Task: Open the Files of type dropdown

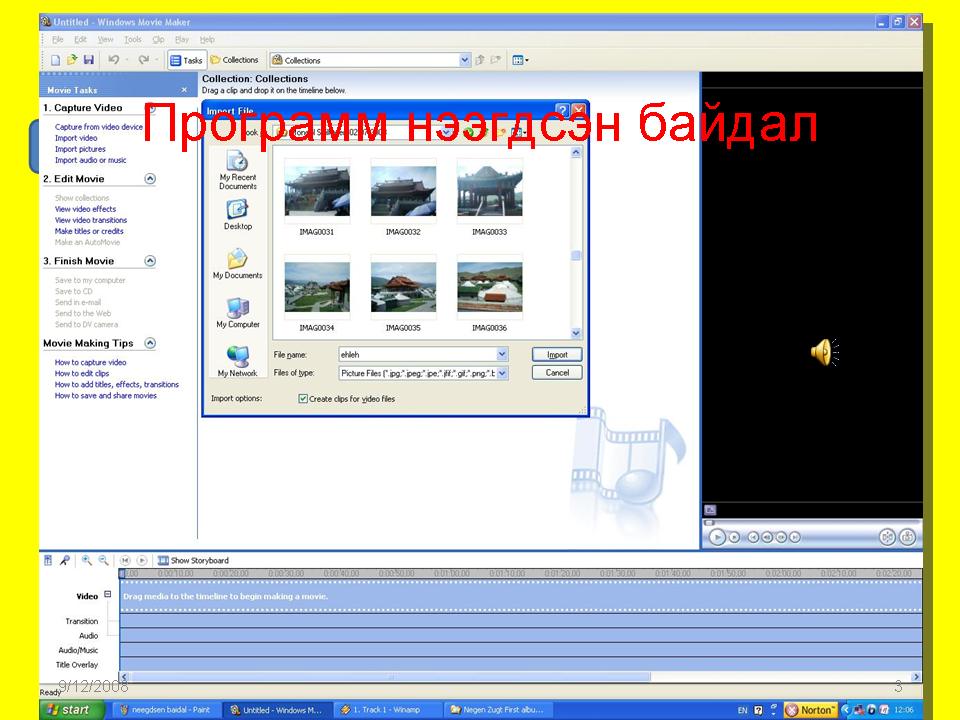Action: 502,373
